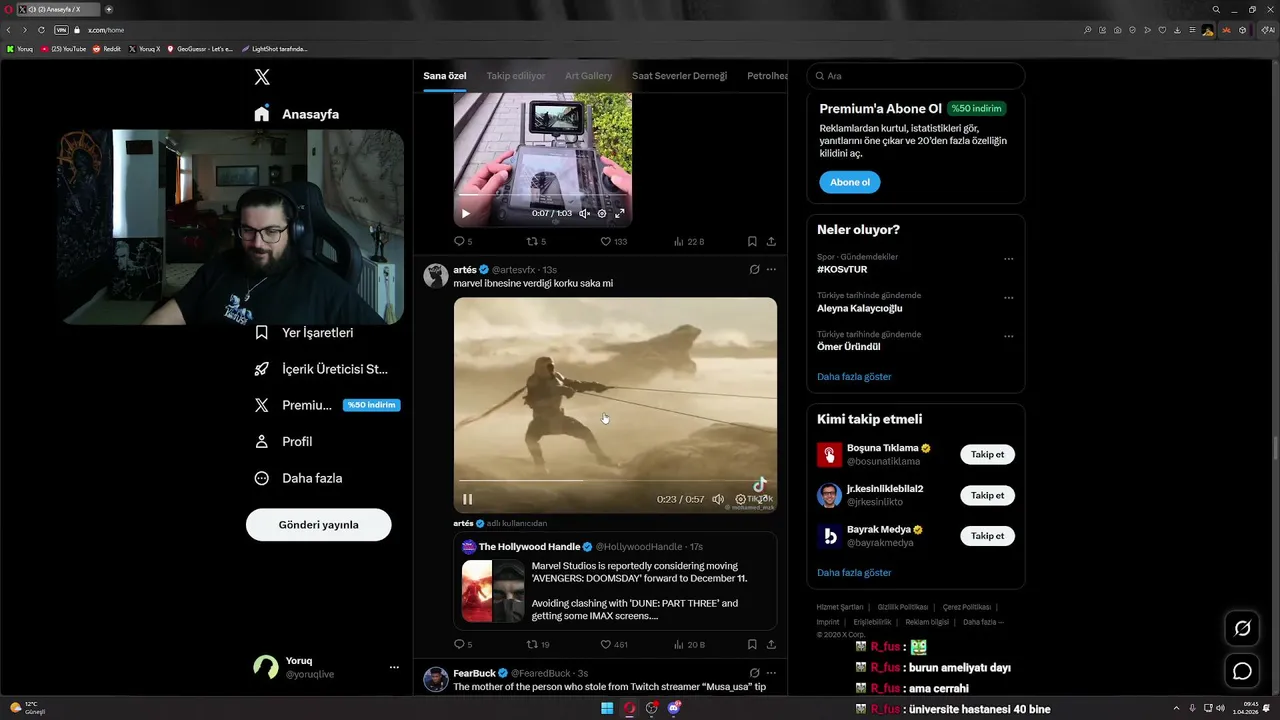The height and width of the screenshot is (720, 1280).
Task: Show more accounts under Kimi takip etmeli
Action: [854, 573]
